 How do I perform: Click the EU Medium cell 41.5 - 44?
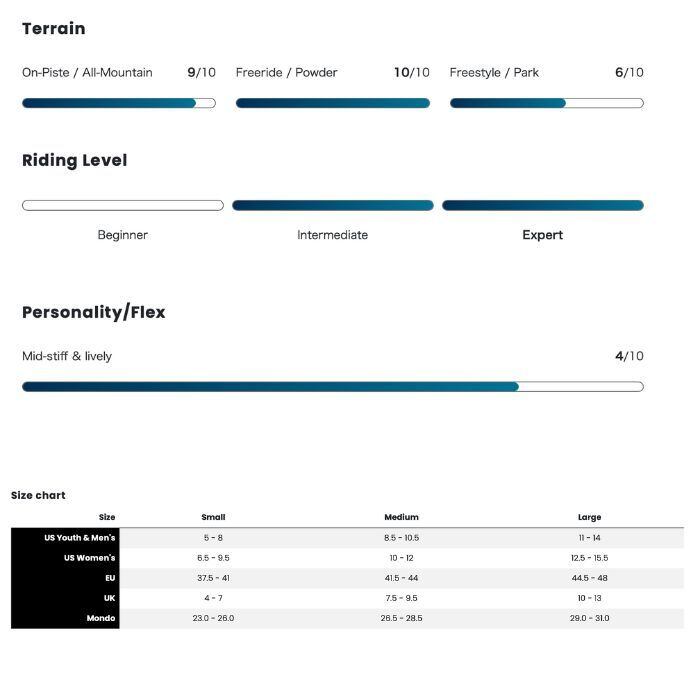(x=401, y=578)
